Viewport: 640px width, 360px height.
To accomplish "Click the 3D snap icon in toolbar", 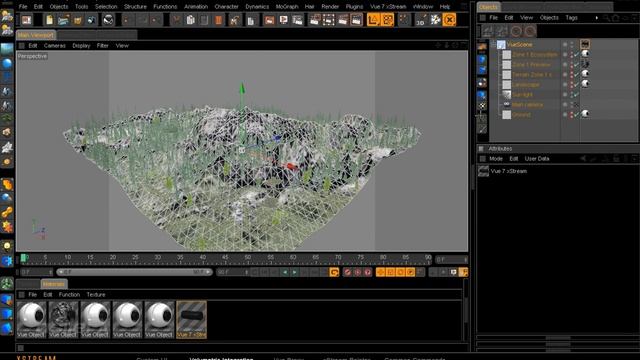I will [x=420, y=20].
